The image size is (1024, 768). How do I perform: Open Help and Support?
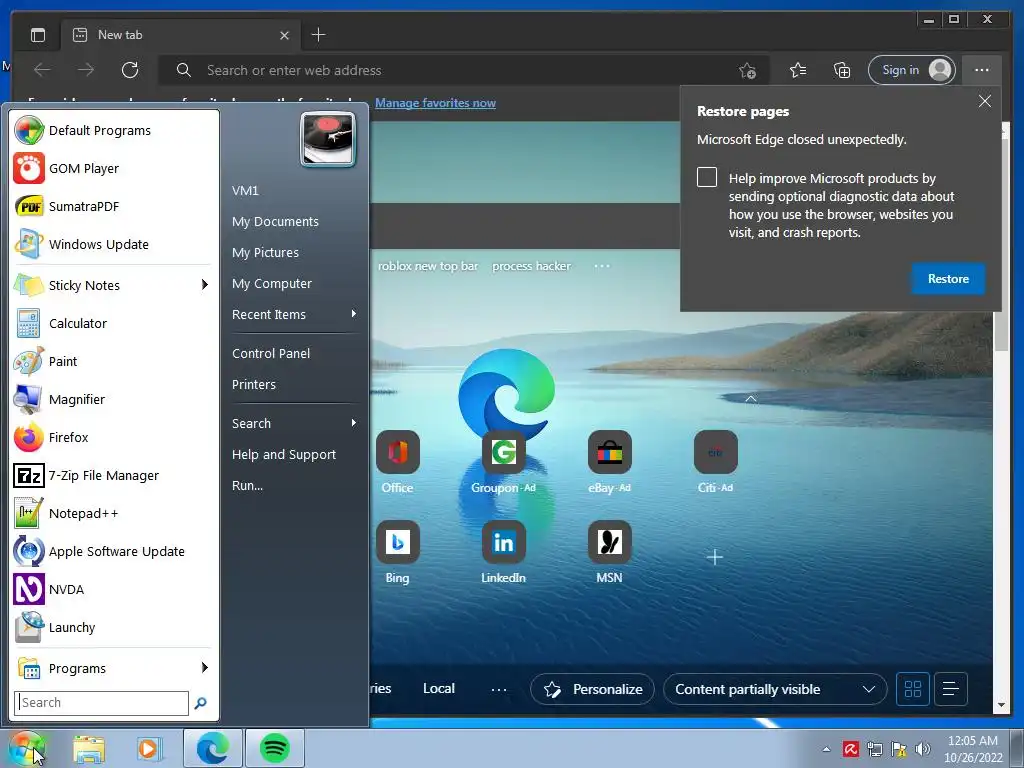click(x=283, y=455)
